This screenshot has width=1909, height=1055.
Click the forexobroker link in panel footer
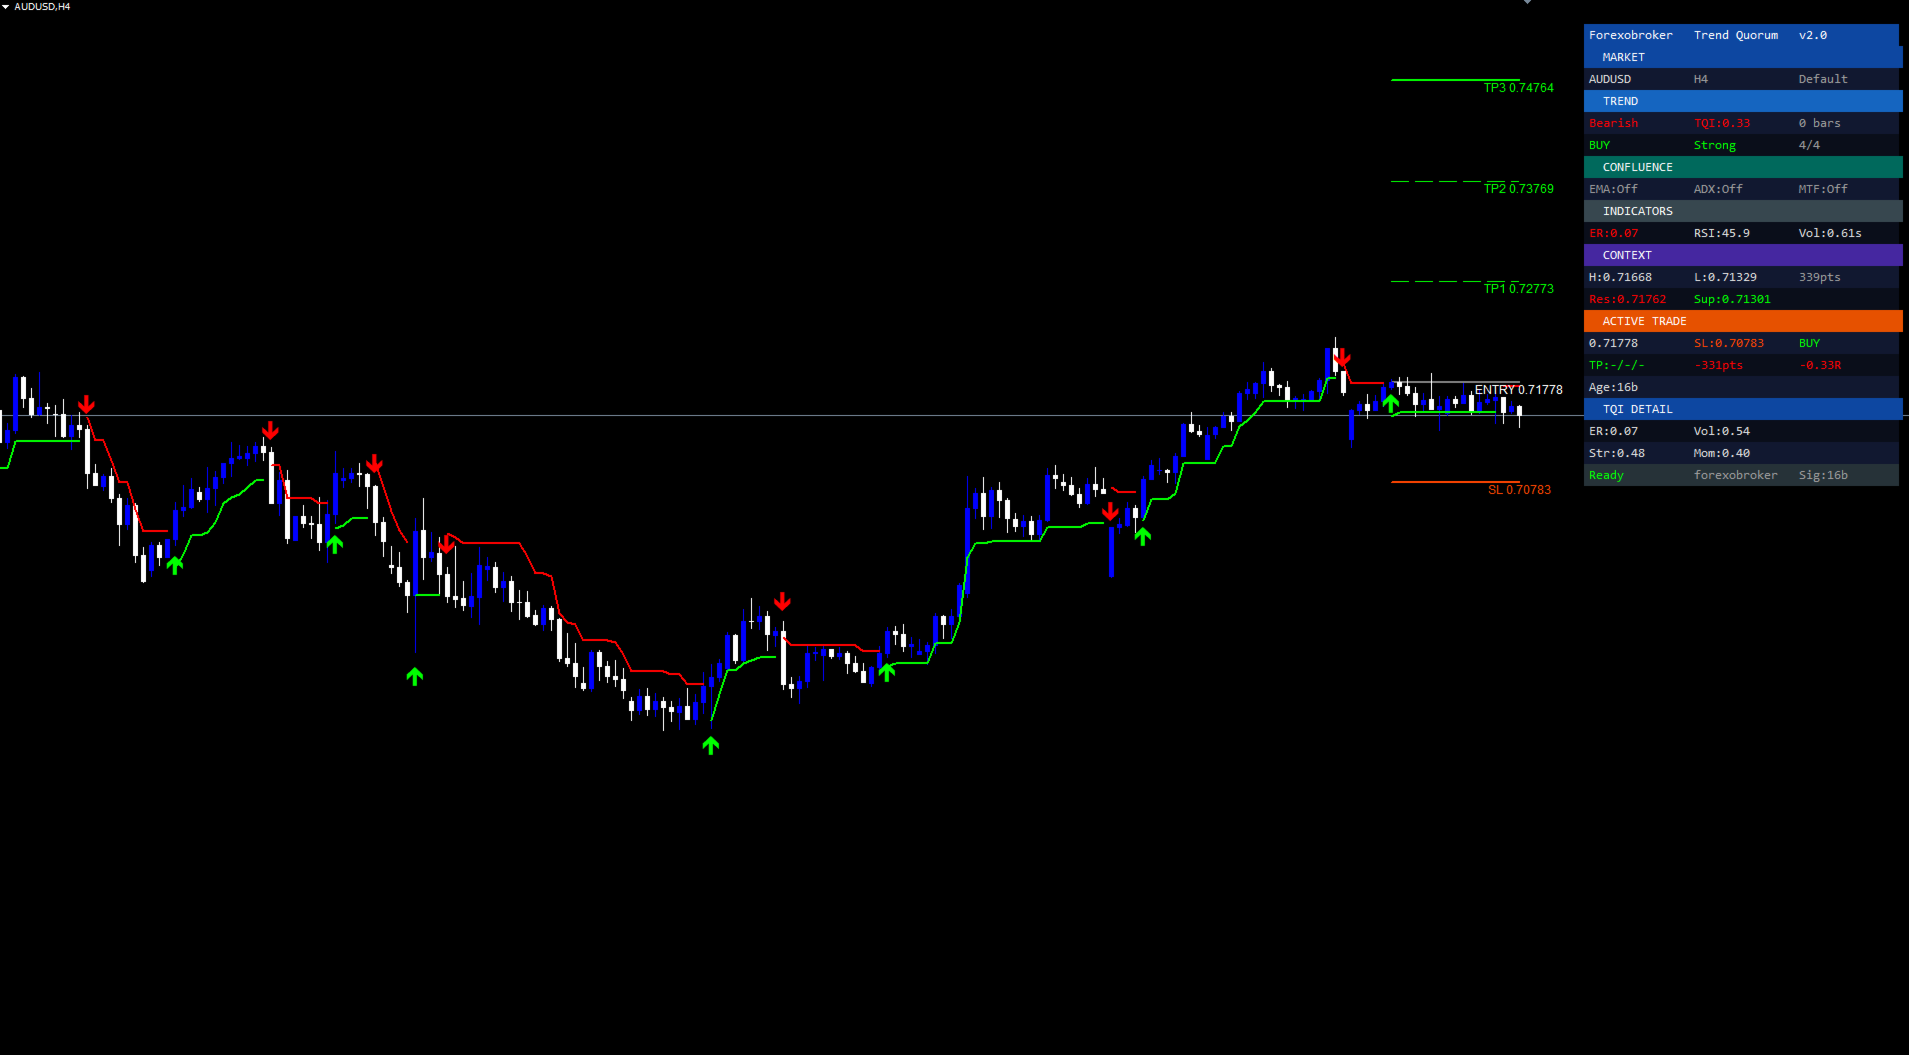pos(1736,475)
